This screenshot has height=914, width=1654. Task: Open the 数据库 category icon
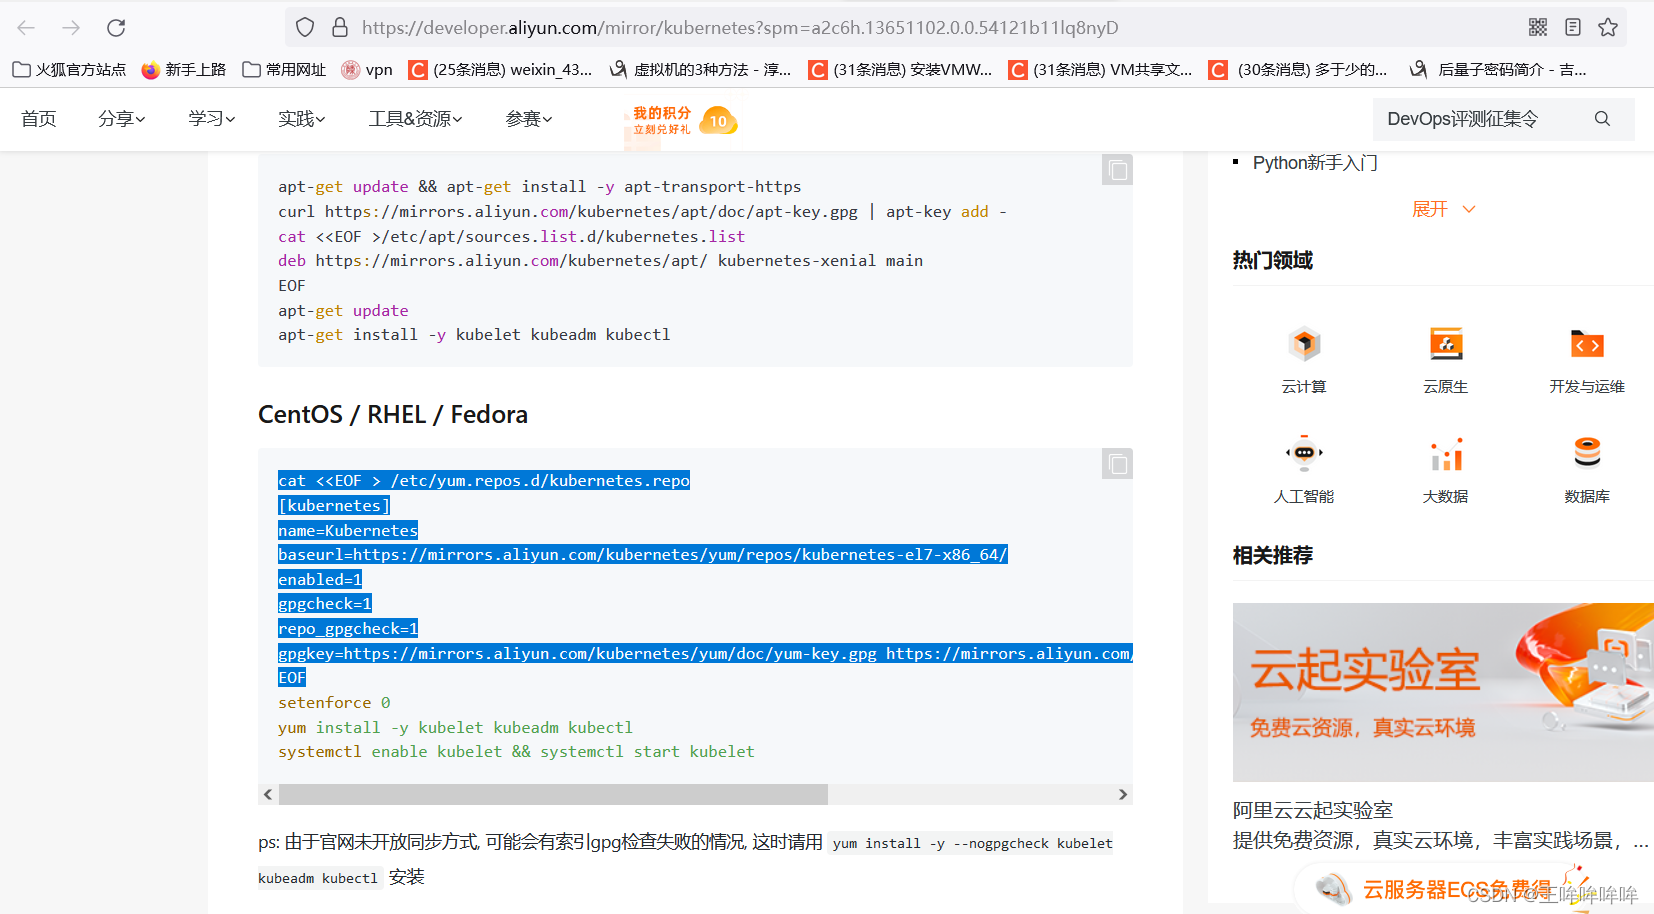tap(1587, 453)
